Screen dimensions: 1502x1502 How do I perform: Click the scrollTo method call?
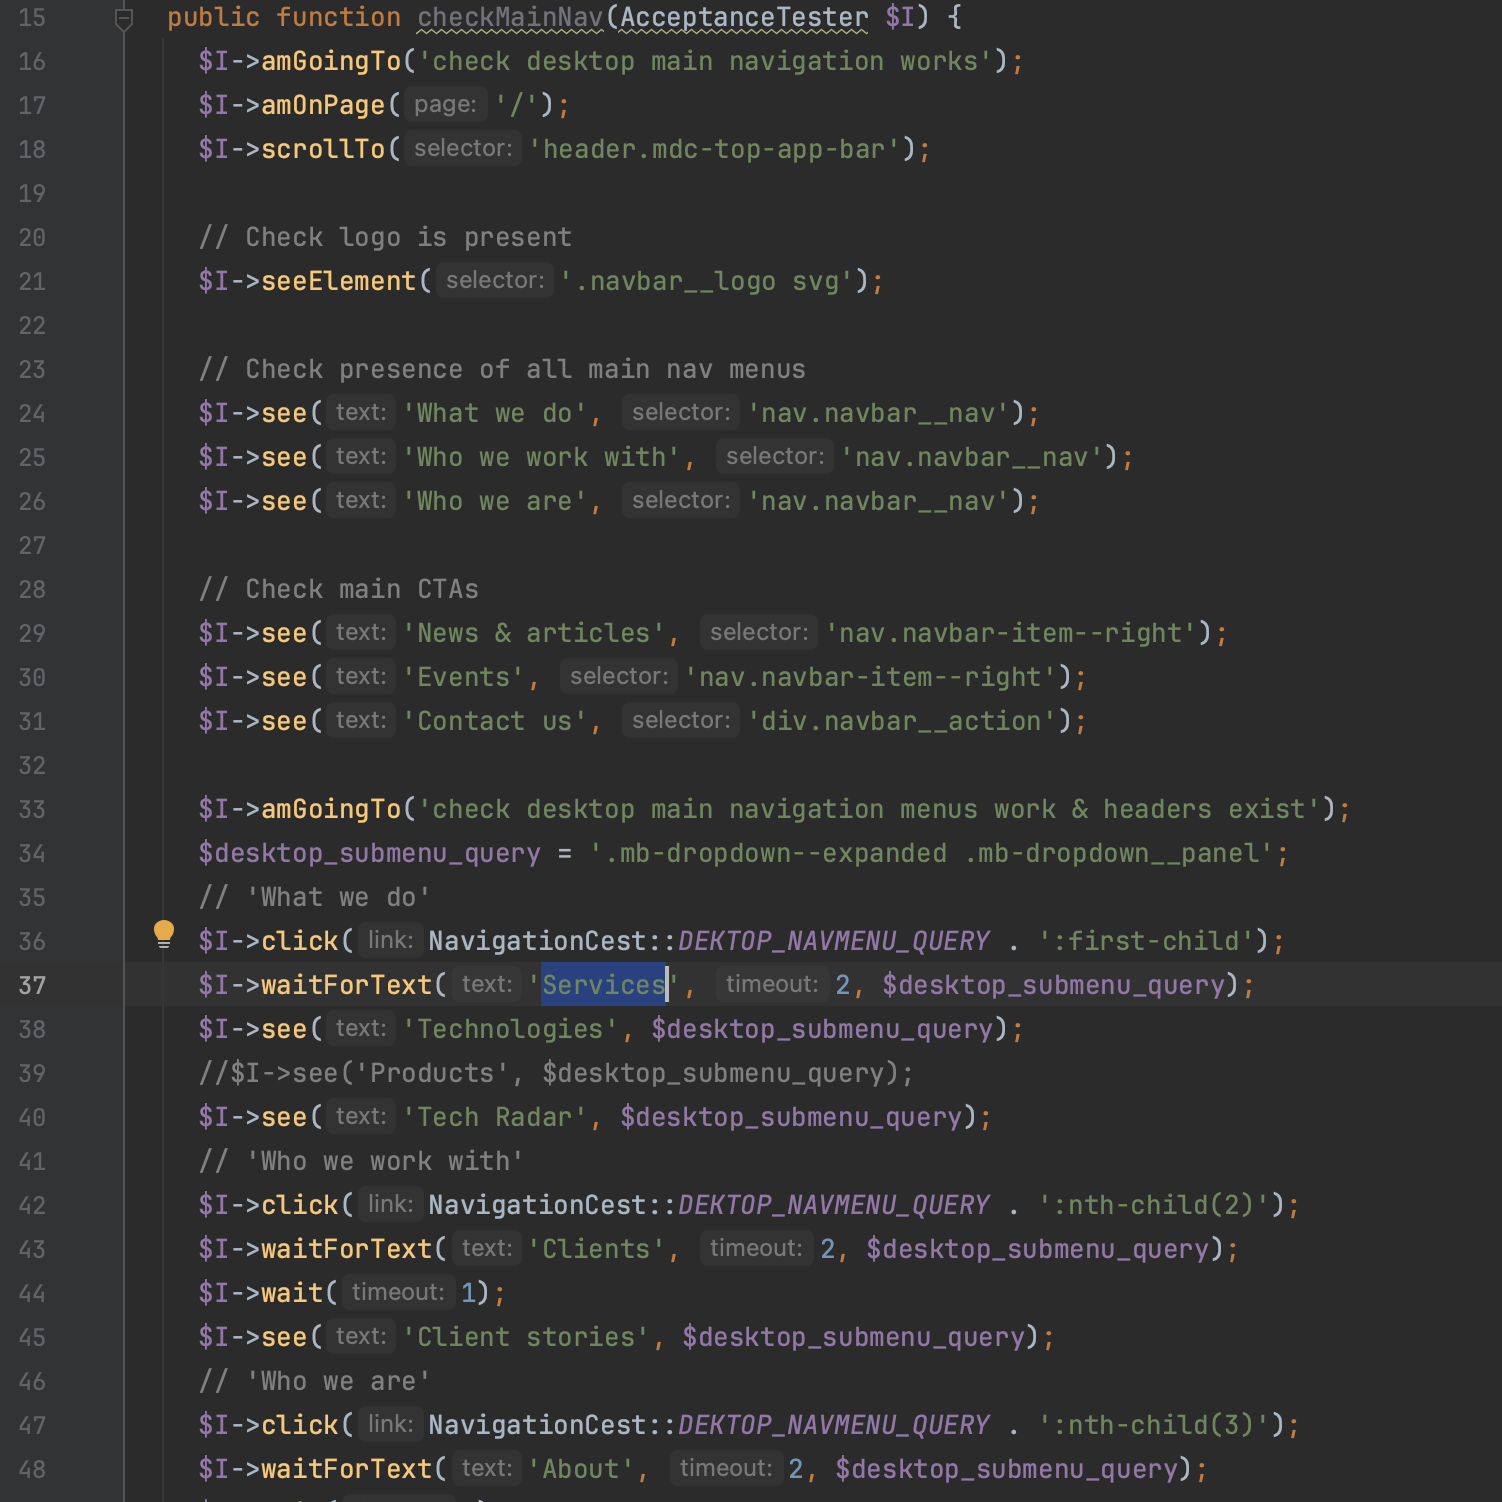pyautogui.click(x=322, y=150)
